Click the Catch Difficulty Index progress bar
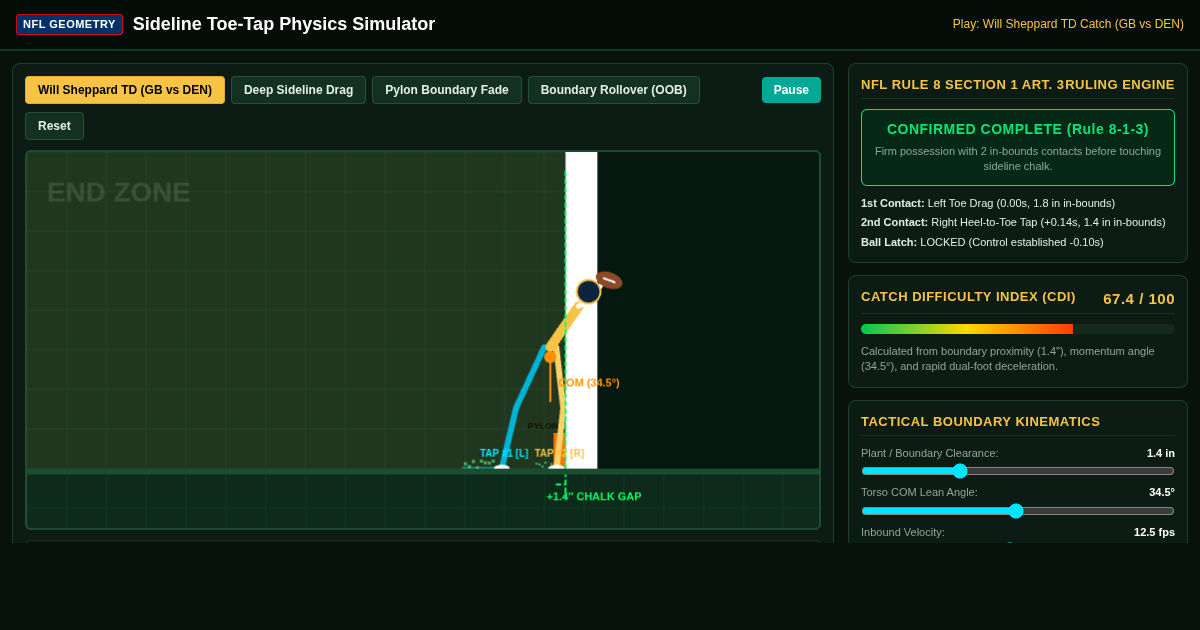 point(1018,329)
